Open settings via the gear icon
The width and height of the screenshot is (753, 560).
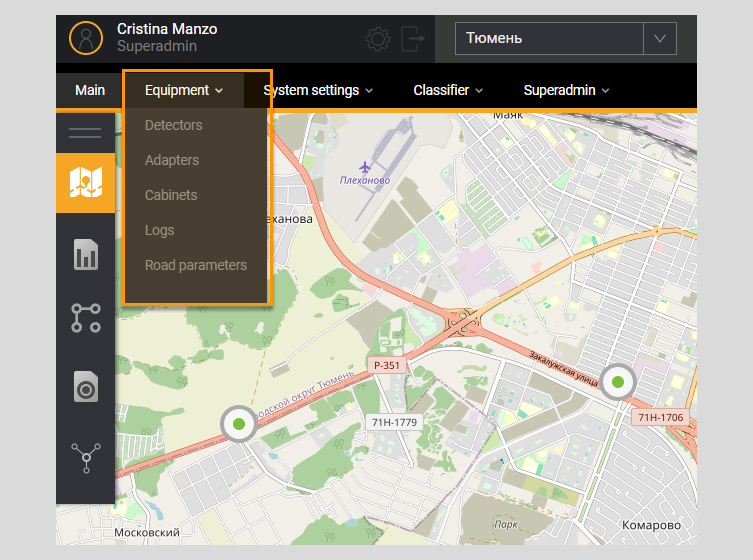378,39
